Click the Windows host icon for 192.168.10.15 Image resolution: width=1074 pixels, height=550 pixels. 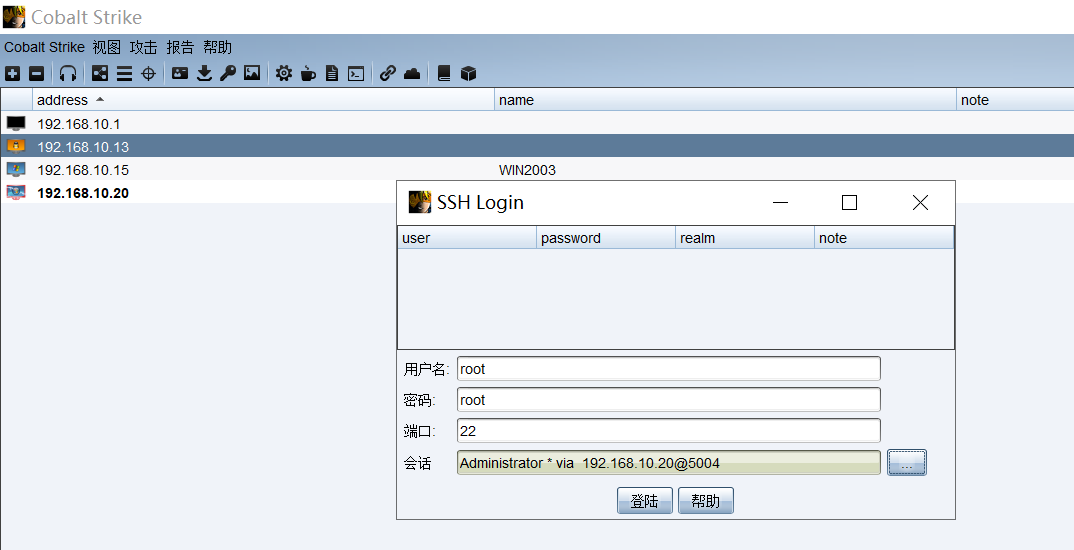click(x=16, y=169)
